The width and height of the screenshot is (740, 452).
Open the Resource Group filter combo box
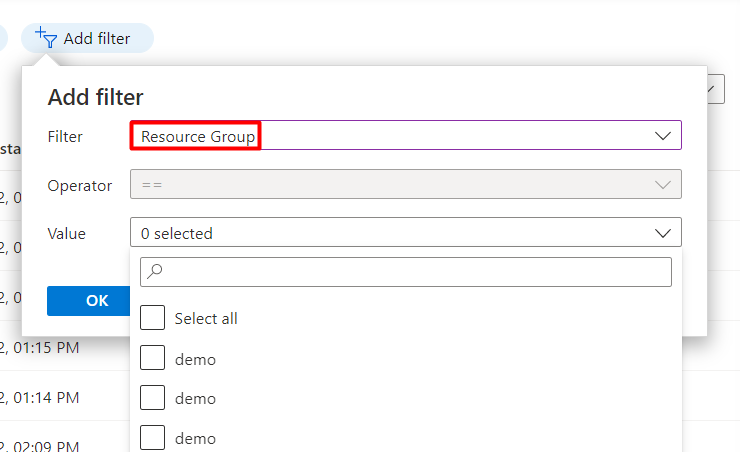point(405,135)
